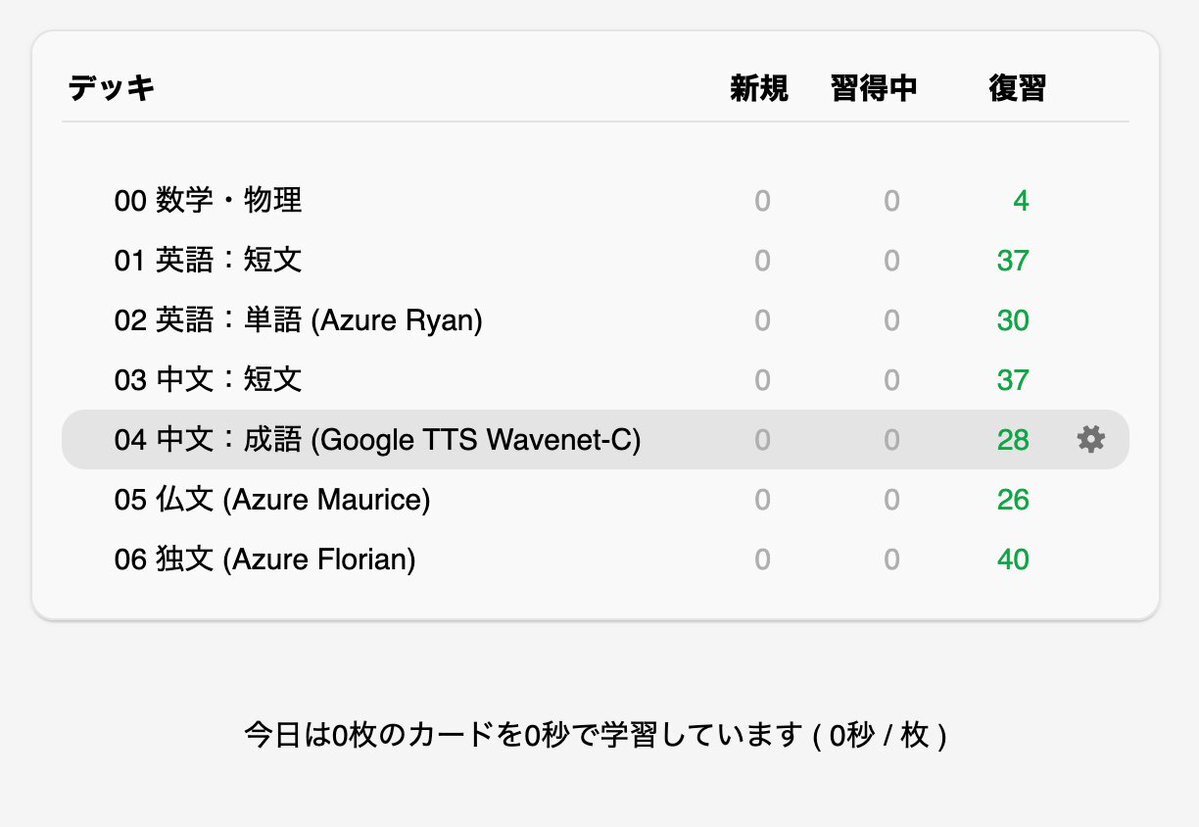Click today's study statistics text
Viewport: 1199px width, 827px height.
596,735
